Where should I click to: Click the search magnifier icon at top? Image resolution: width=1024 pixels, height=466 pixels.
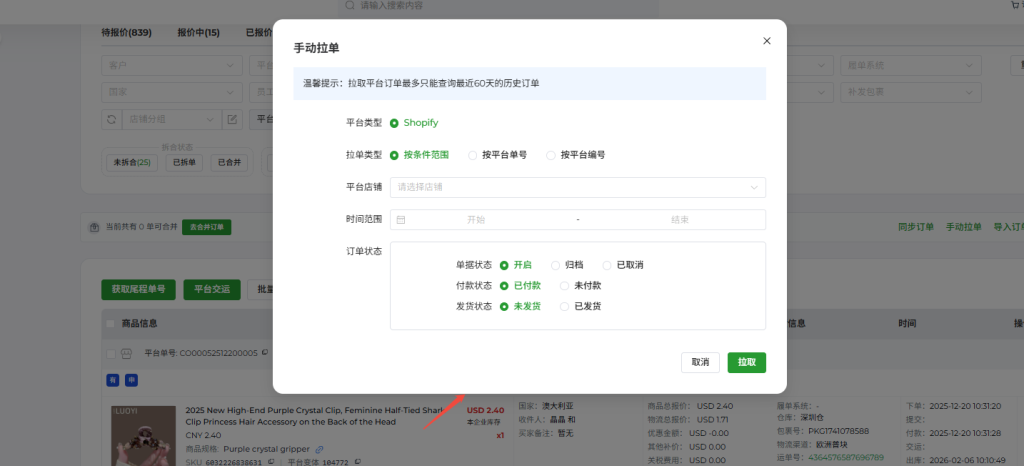point(349,6)
